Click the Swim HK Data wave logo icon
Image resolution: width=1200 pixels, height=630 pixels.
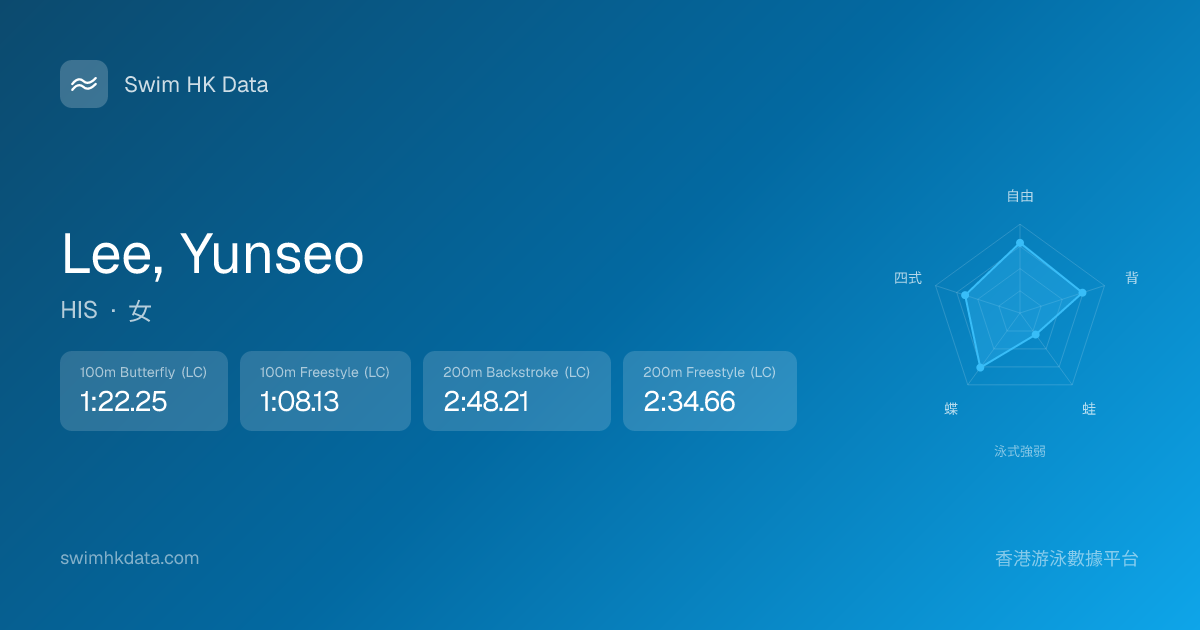(84, 84)
